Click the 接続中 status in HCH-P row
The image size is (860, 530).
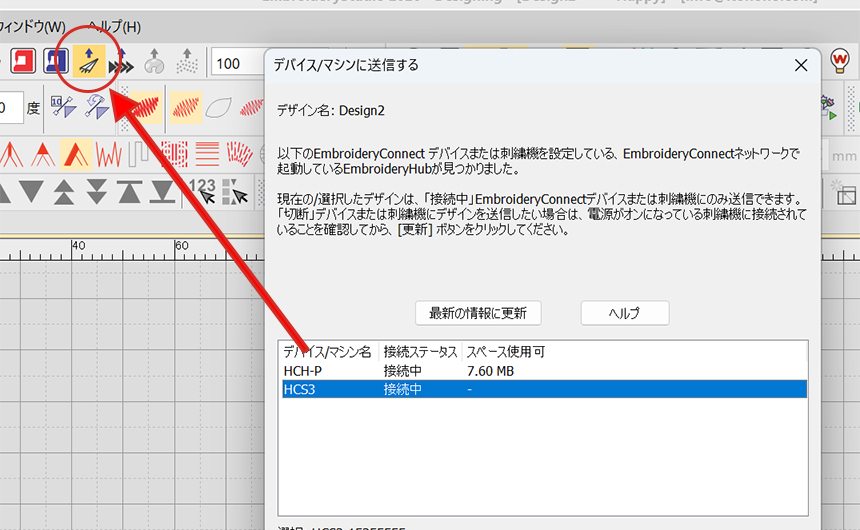pos(403,371)
